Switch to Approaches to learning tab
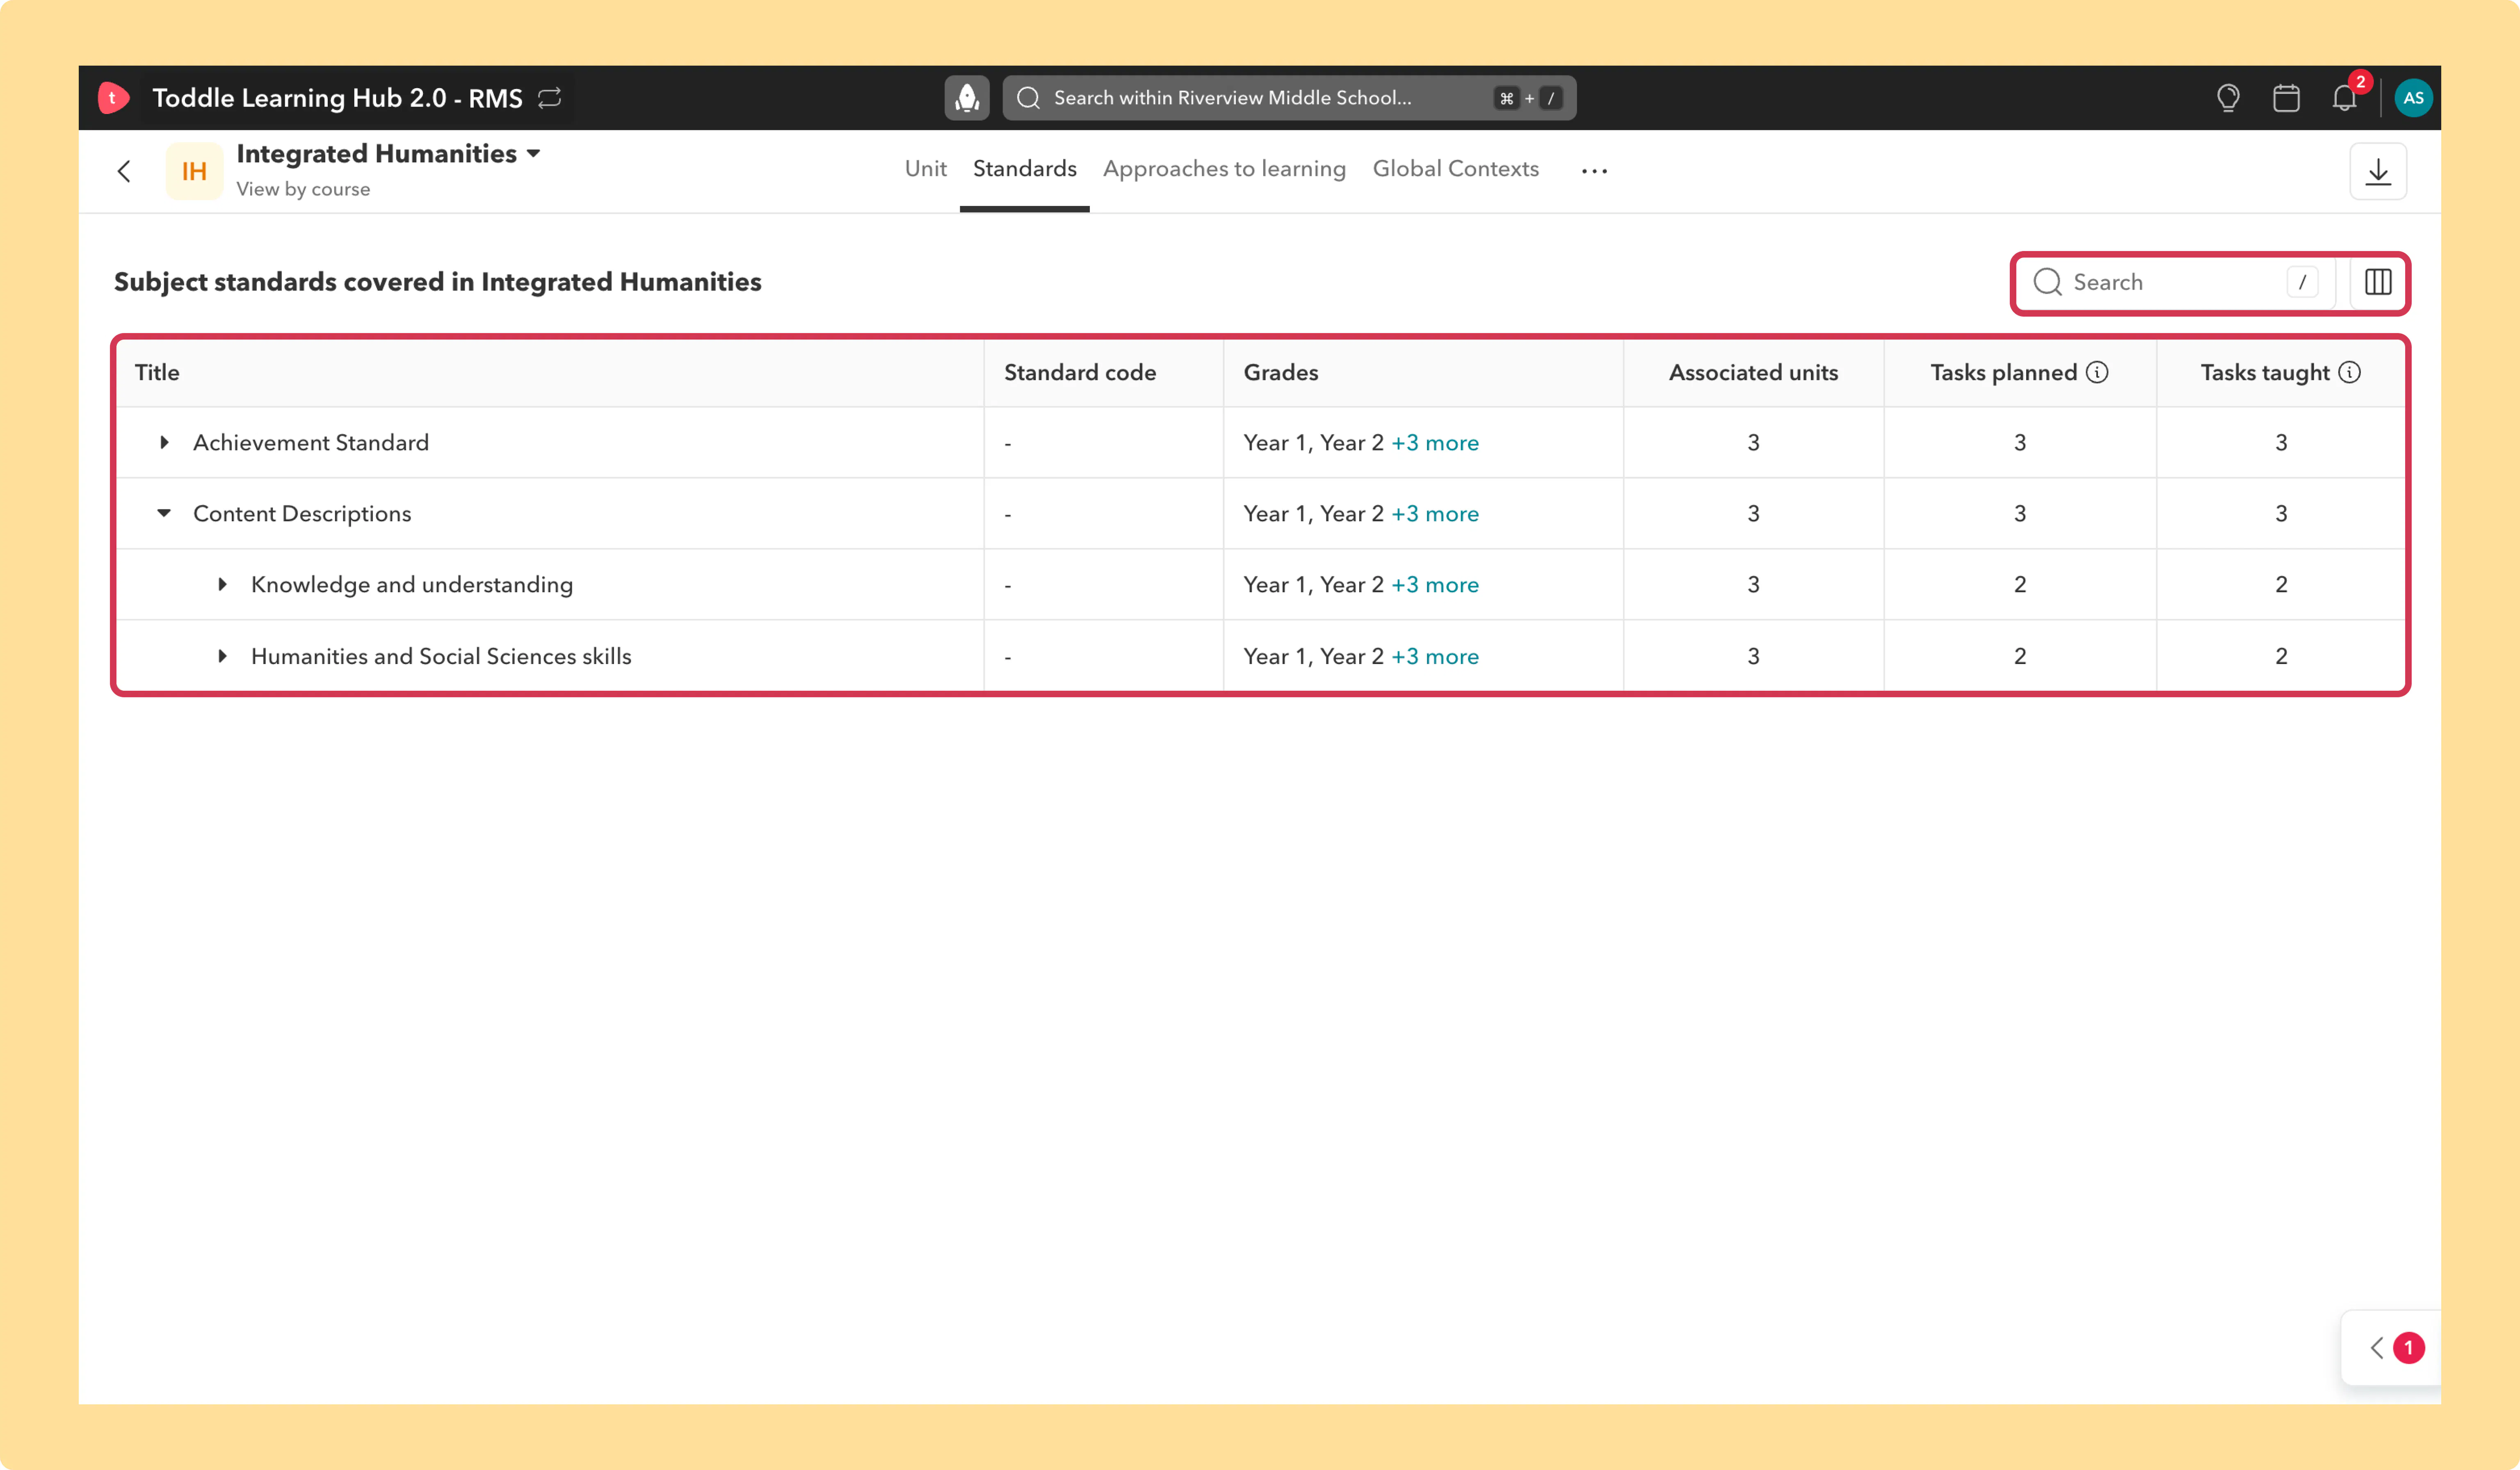 (x=1224, y=169)
